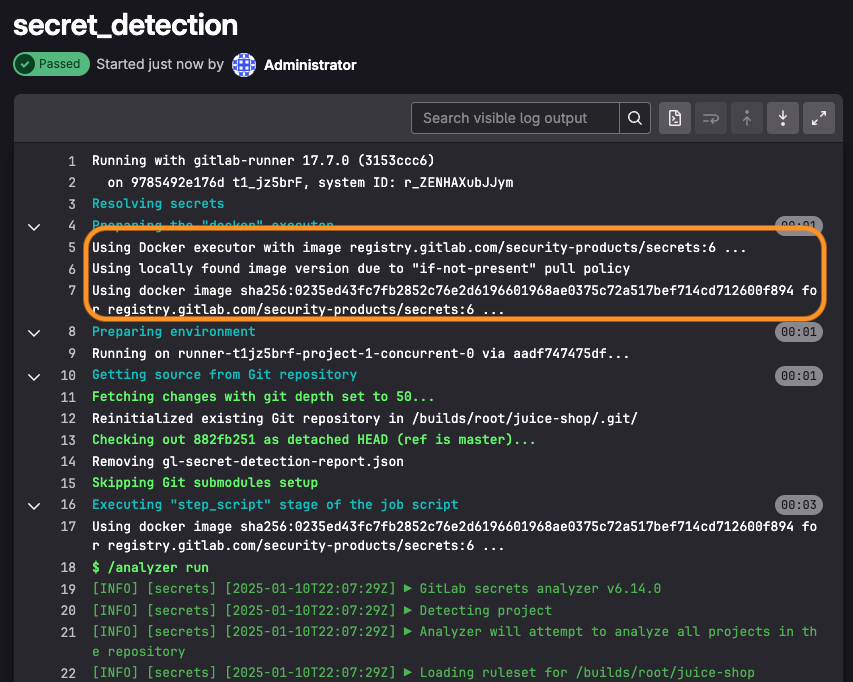Open the raw job log icon
Image resolution: width=853 pixels, height=682 pixels.
tap(675, 118)
